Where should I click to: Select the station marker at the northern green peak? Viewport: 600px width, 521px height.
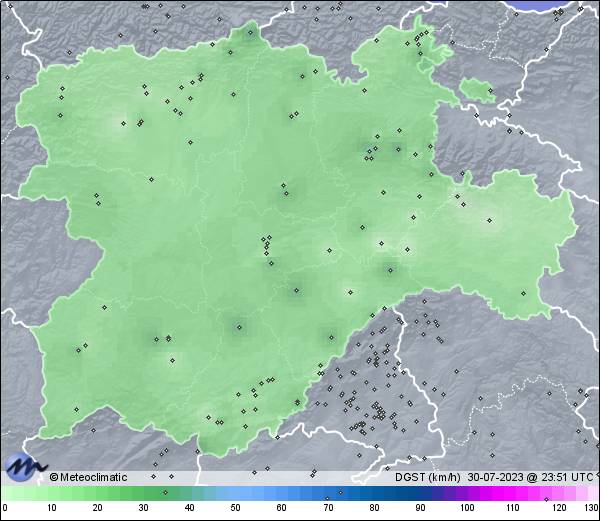pyautogui.click(x=250, y=33)
